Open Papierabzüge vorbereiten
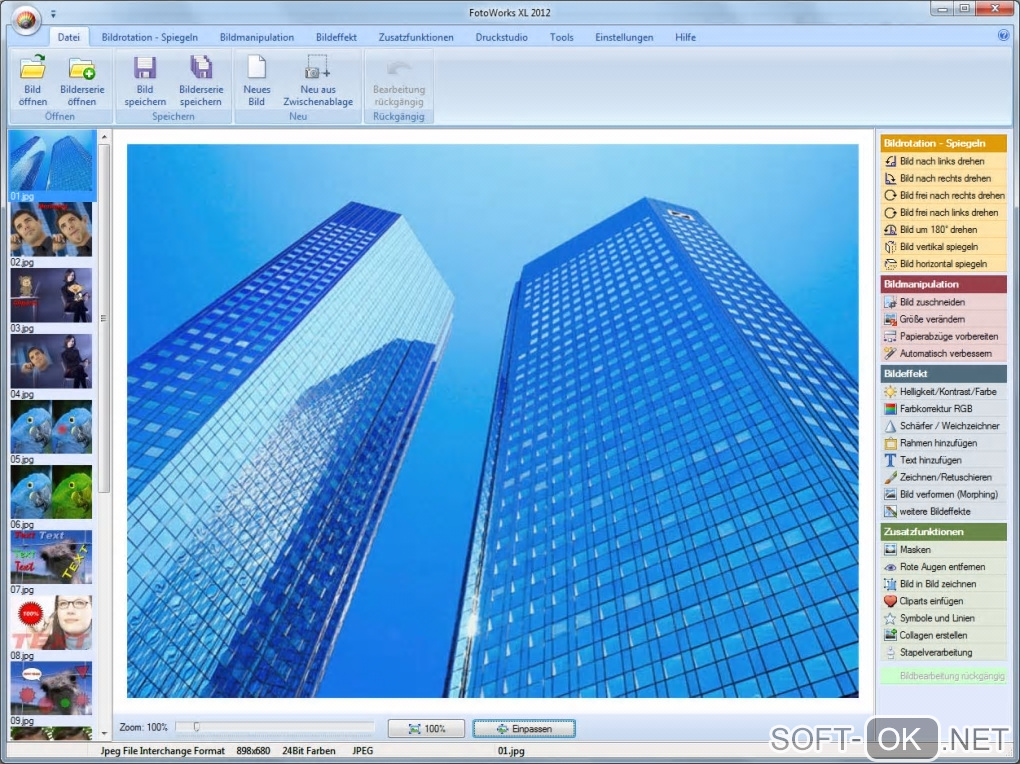This screenshot has width=1020, height=764. point(943,336)
